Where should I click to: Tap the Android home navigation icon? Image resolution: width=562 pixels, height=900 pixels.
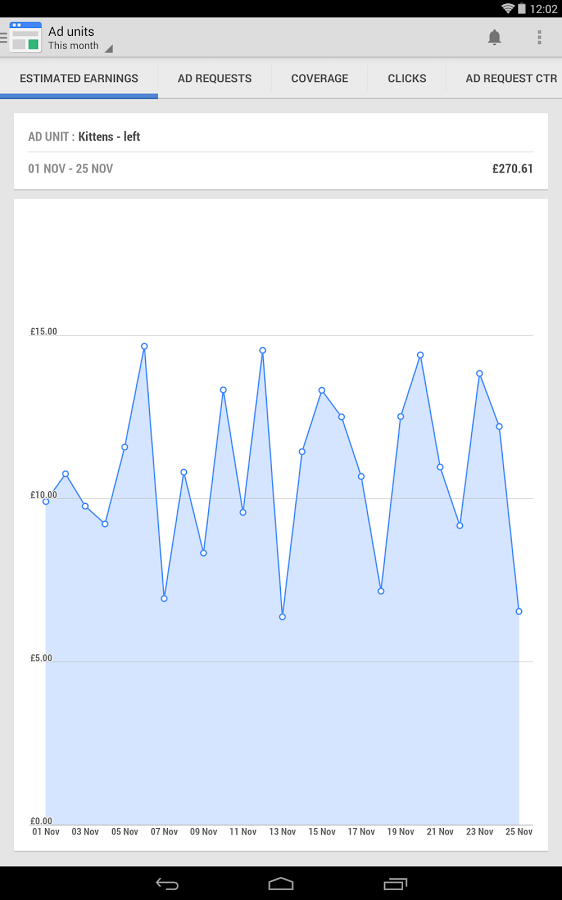[x=281, y=883]
